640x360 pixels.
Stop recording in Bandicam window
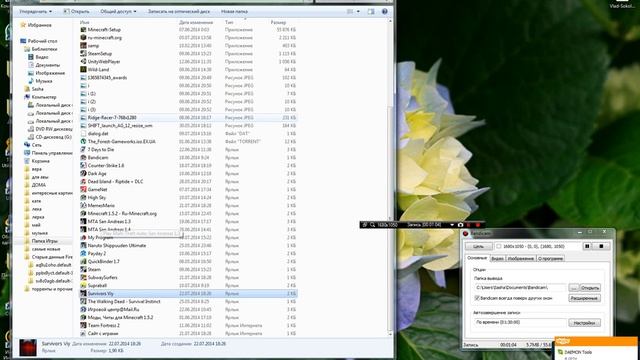601,246
